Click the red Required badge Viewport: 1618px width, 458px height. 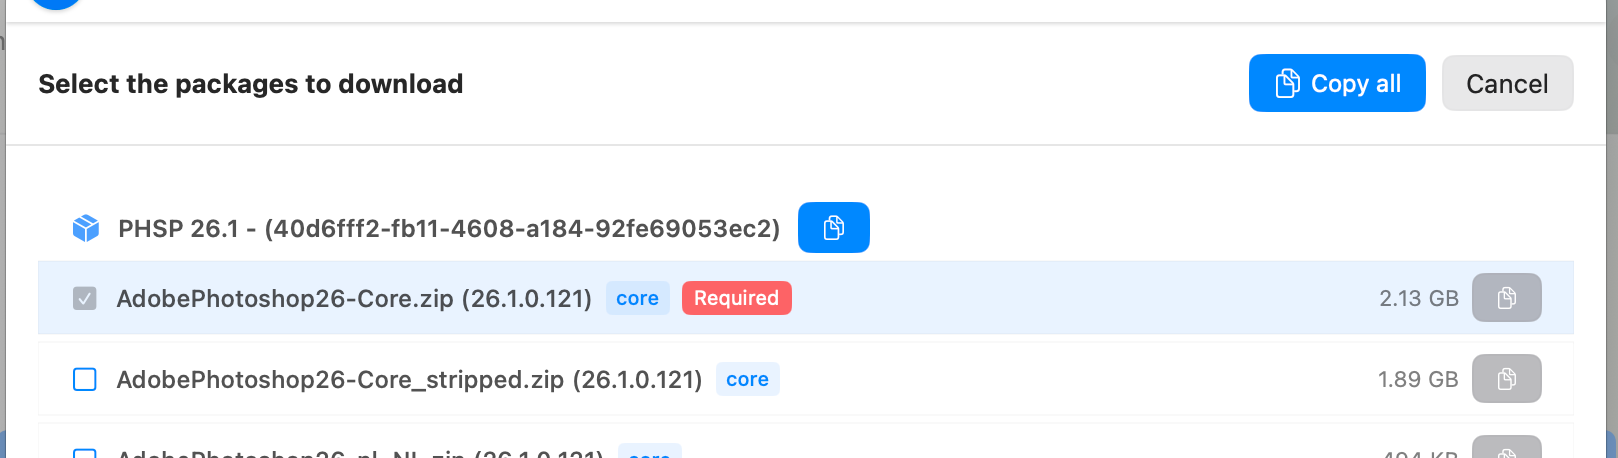736,298
